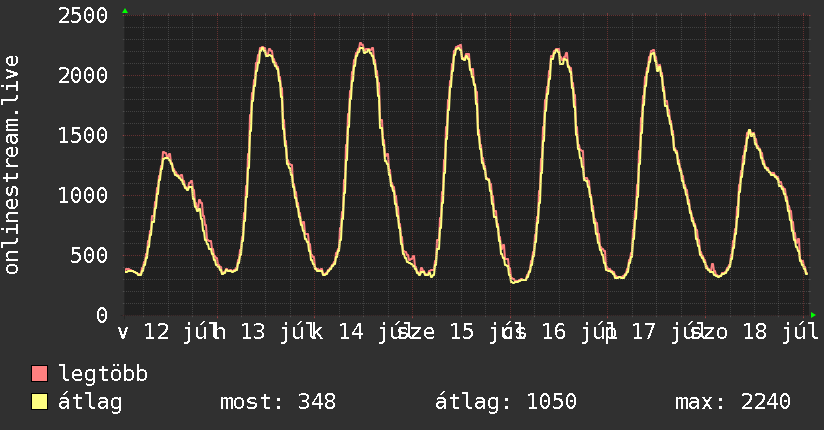
Task: Click the 1500 y-axis label
Action: pos(83,136)
